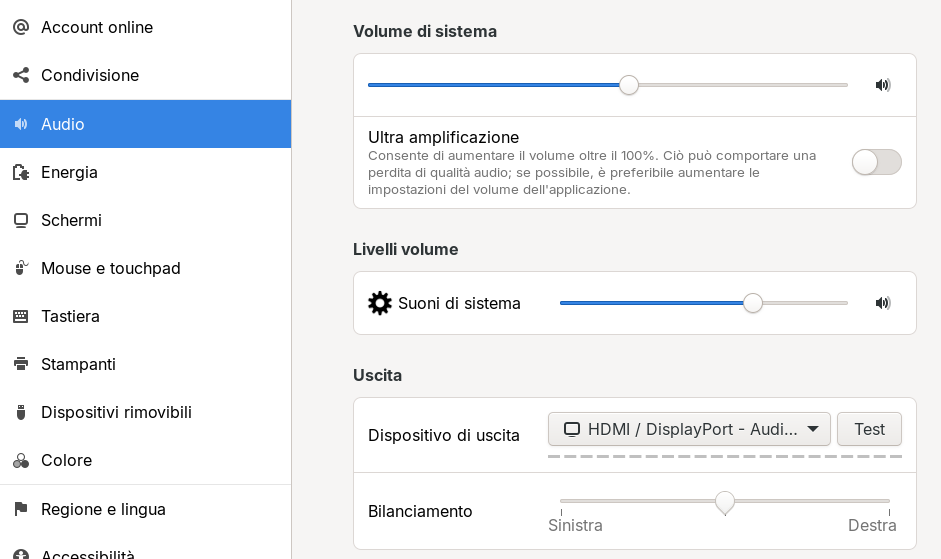Mute system volume via speaker icon
Screen dimensions: 941x559
(x=883, y=85)
